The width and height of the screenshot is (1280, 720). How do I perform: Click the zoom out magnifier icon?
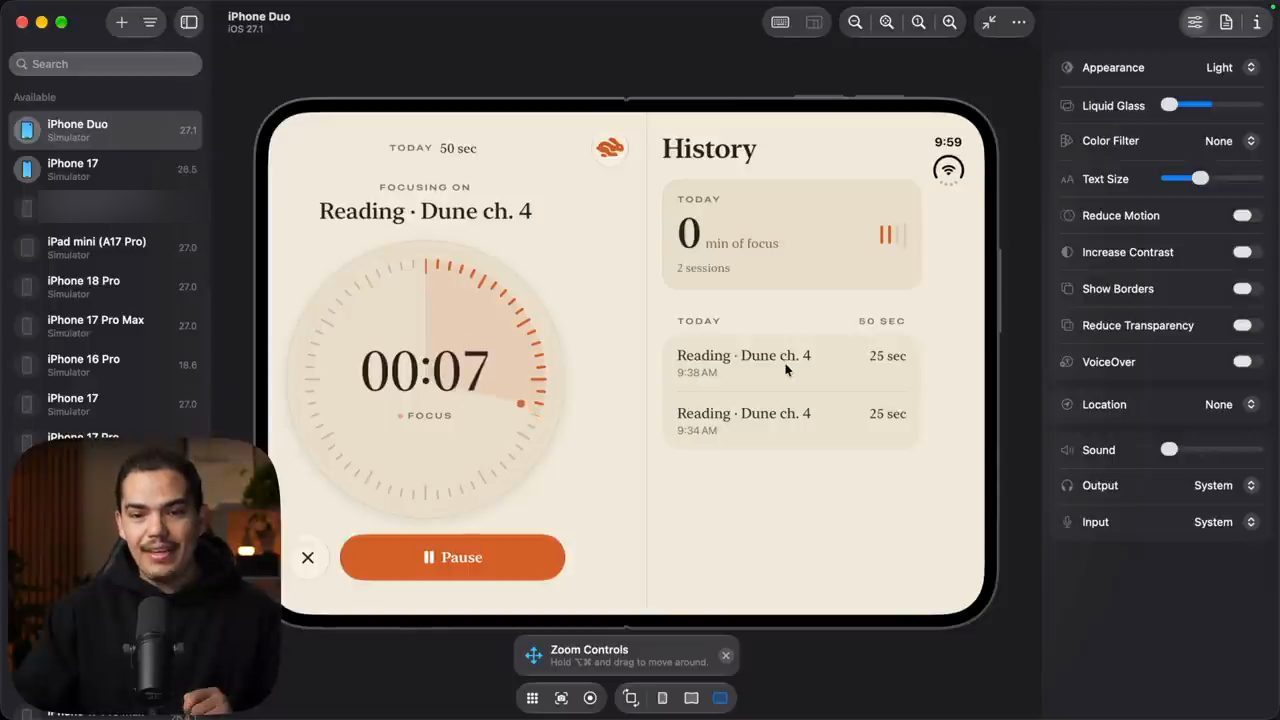coord(855,22)
